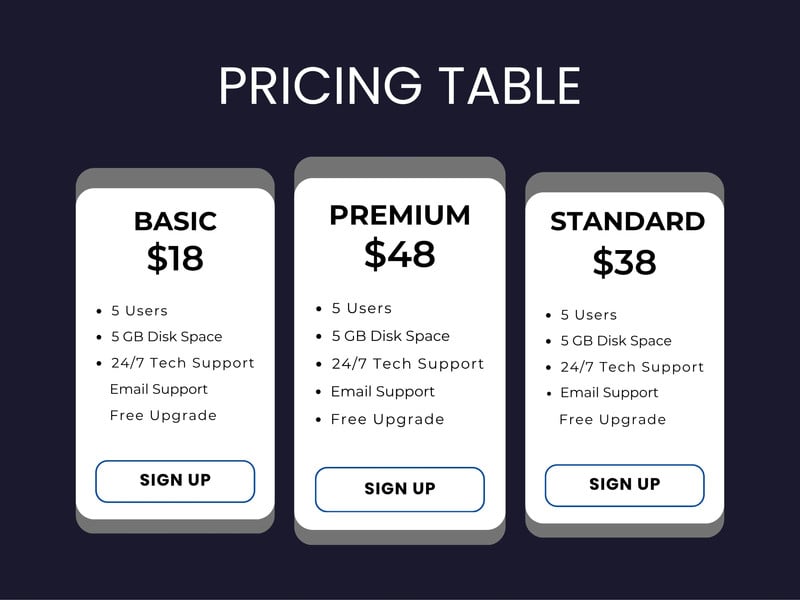
Task: Click the $38 price text
Action: pyautogui.click(x=624, y=262)
